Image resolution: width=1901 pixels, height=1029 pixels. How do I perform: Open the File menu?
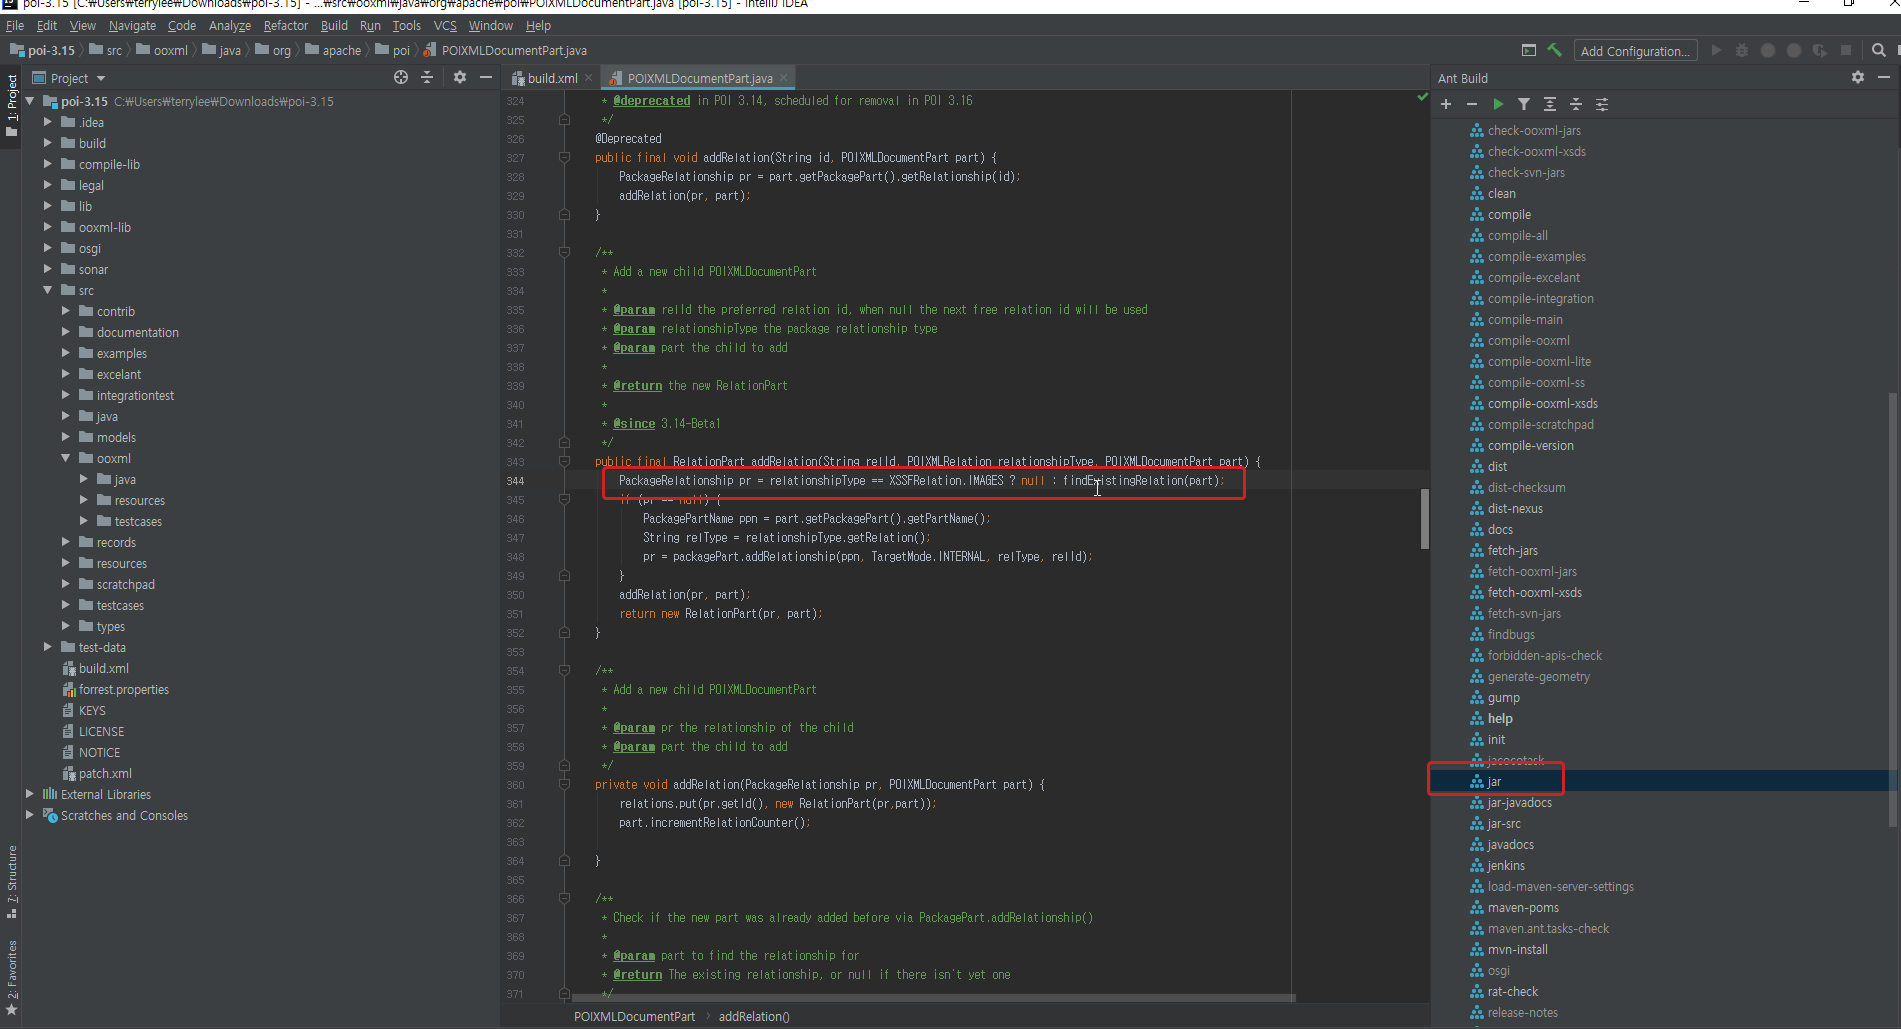(15, 25)
